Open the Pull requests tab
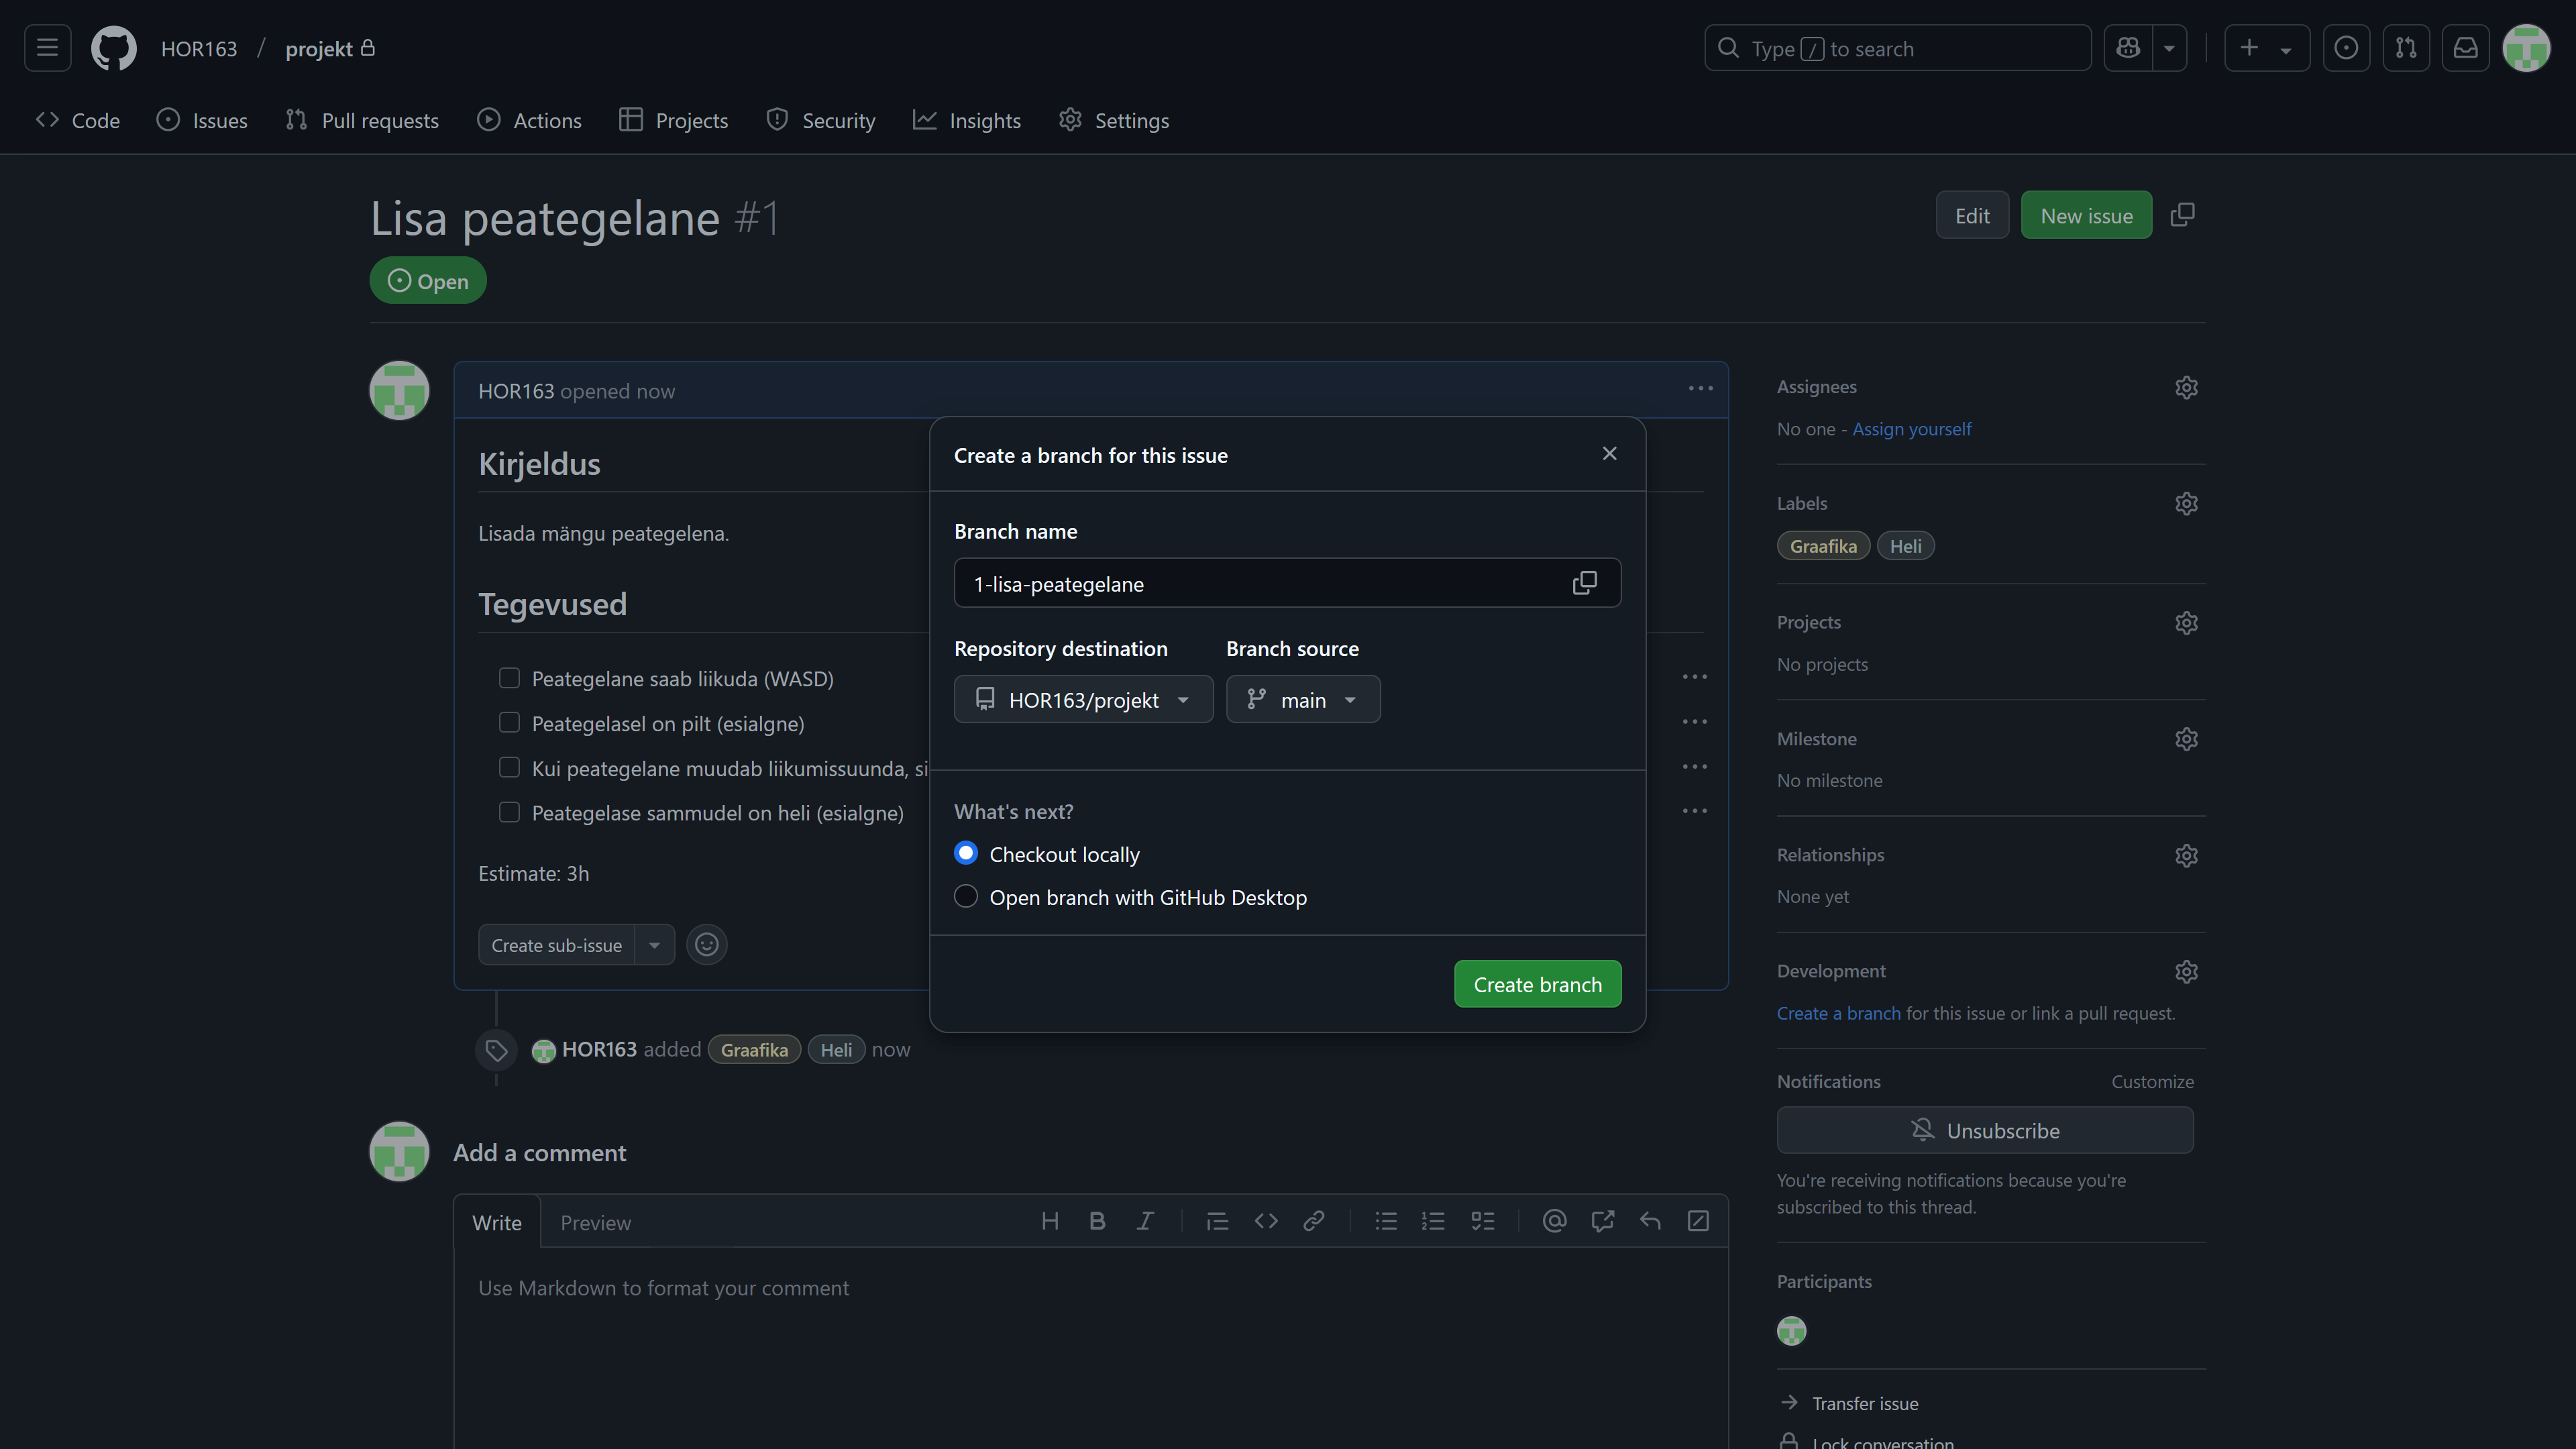 point(362,120)
